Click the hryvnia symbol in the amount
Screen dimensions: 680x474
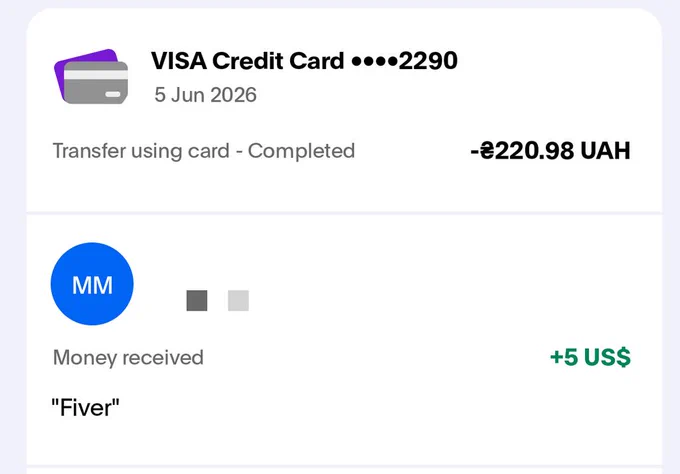[487, 150]
